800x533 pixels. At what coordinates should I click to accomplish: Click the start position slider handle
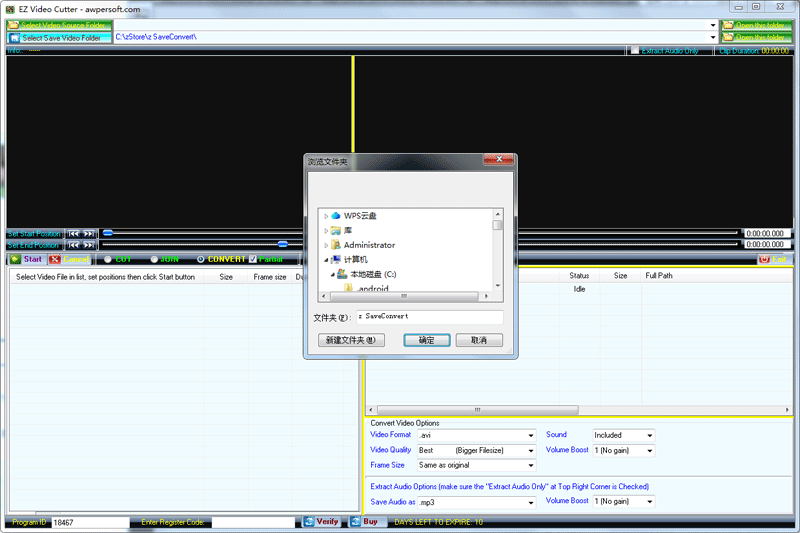point(108,233)
